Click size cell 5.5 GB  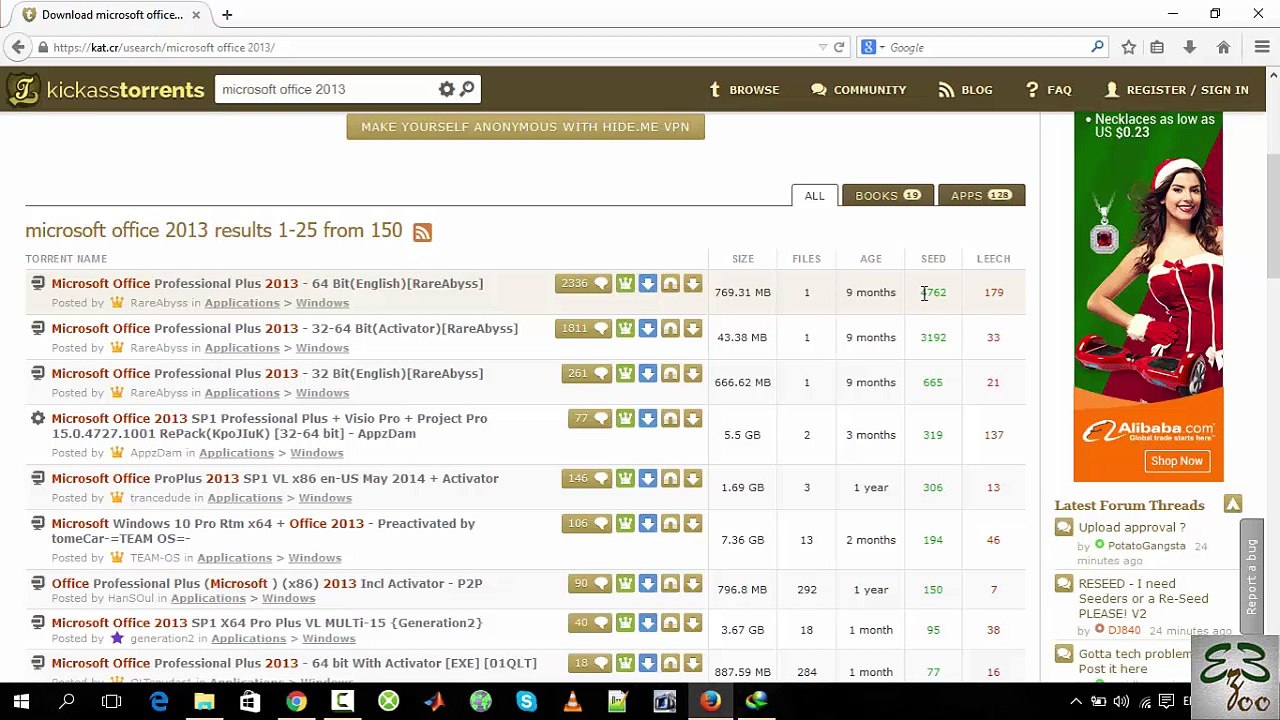click(742, 435)
